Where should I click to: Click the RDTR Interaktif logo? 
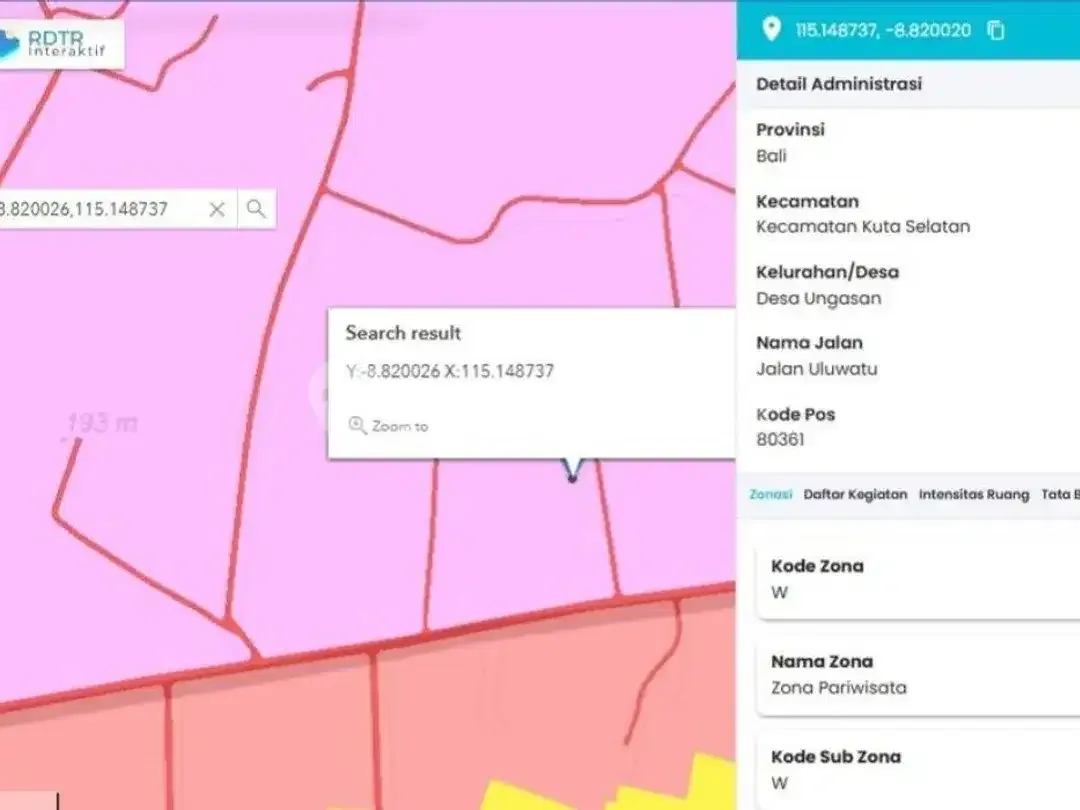tap(61, 43)
